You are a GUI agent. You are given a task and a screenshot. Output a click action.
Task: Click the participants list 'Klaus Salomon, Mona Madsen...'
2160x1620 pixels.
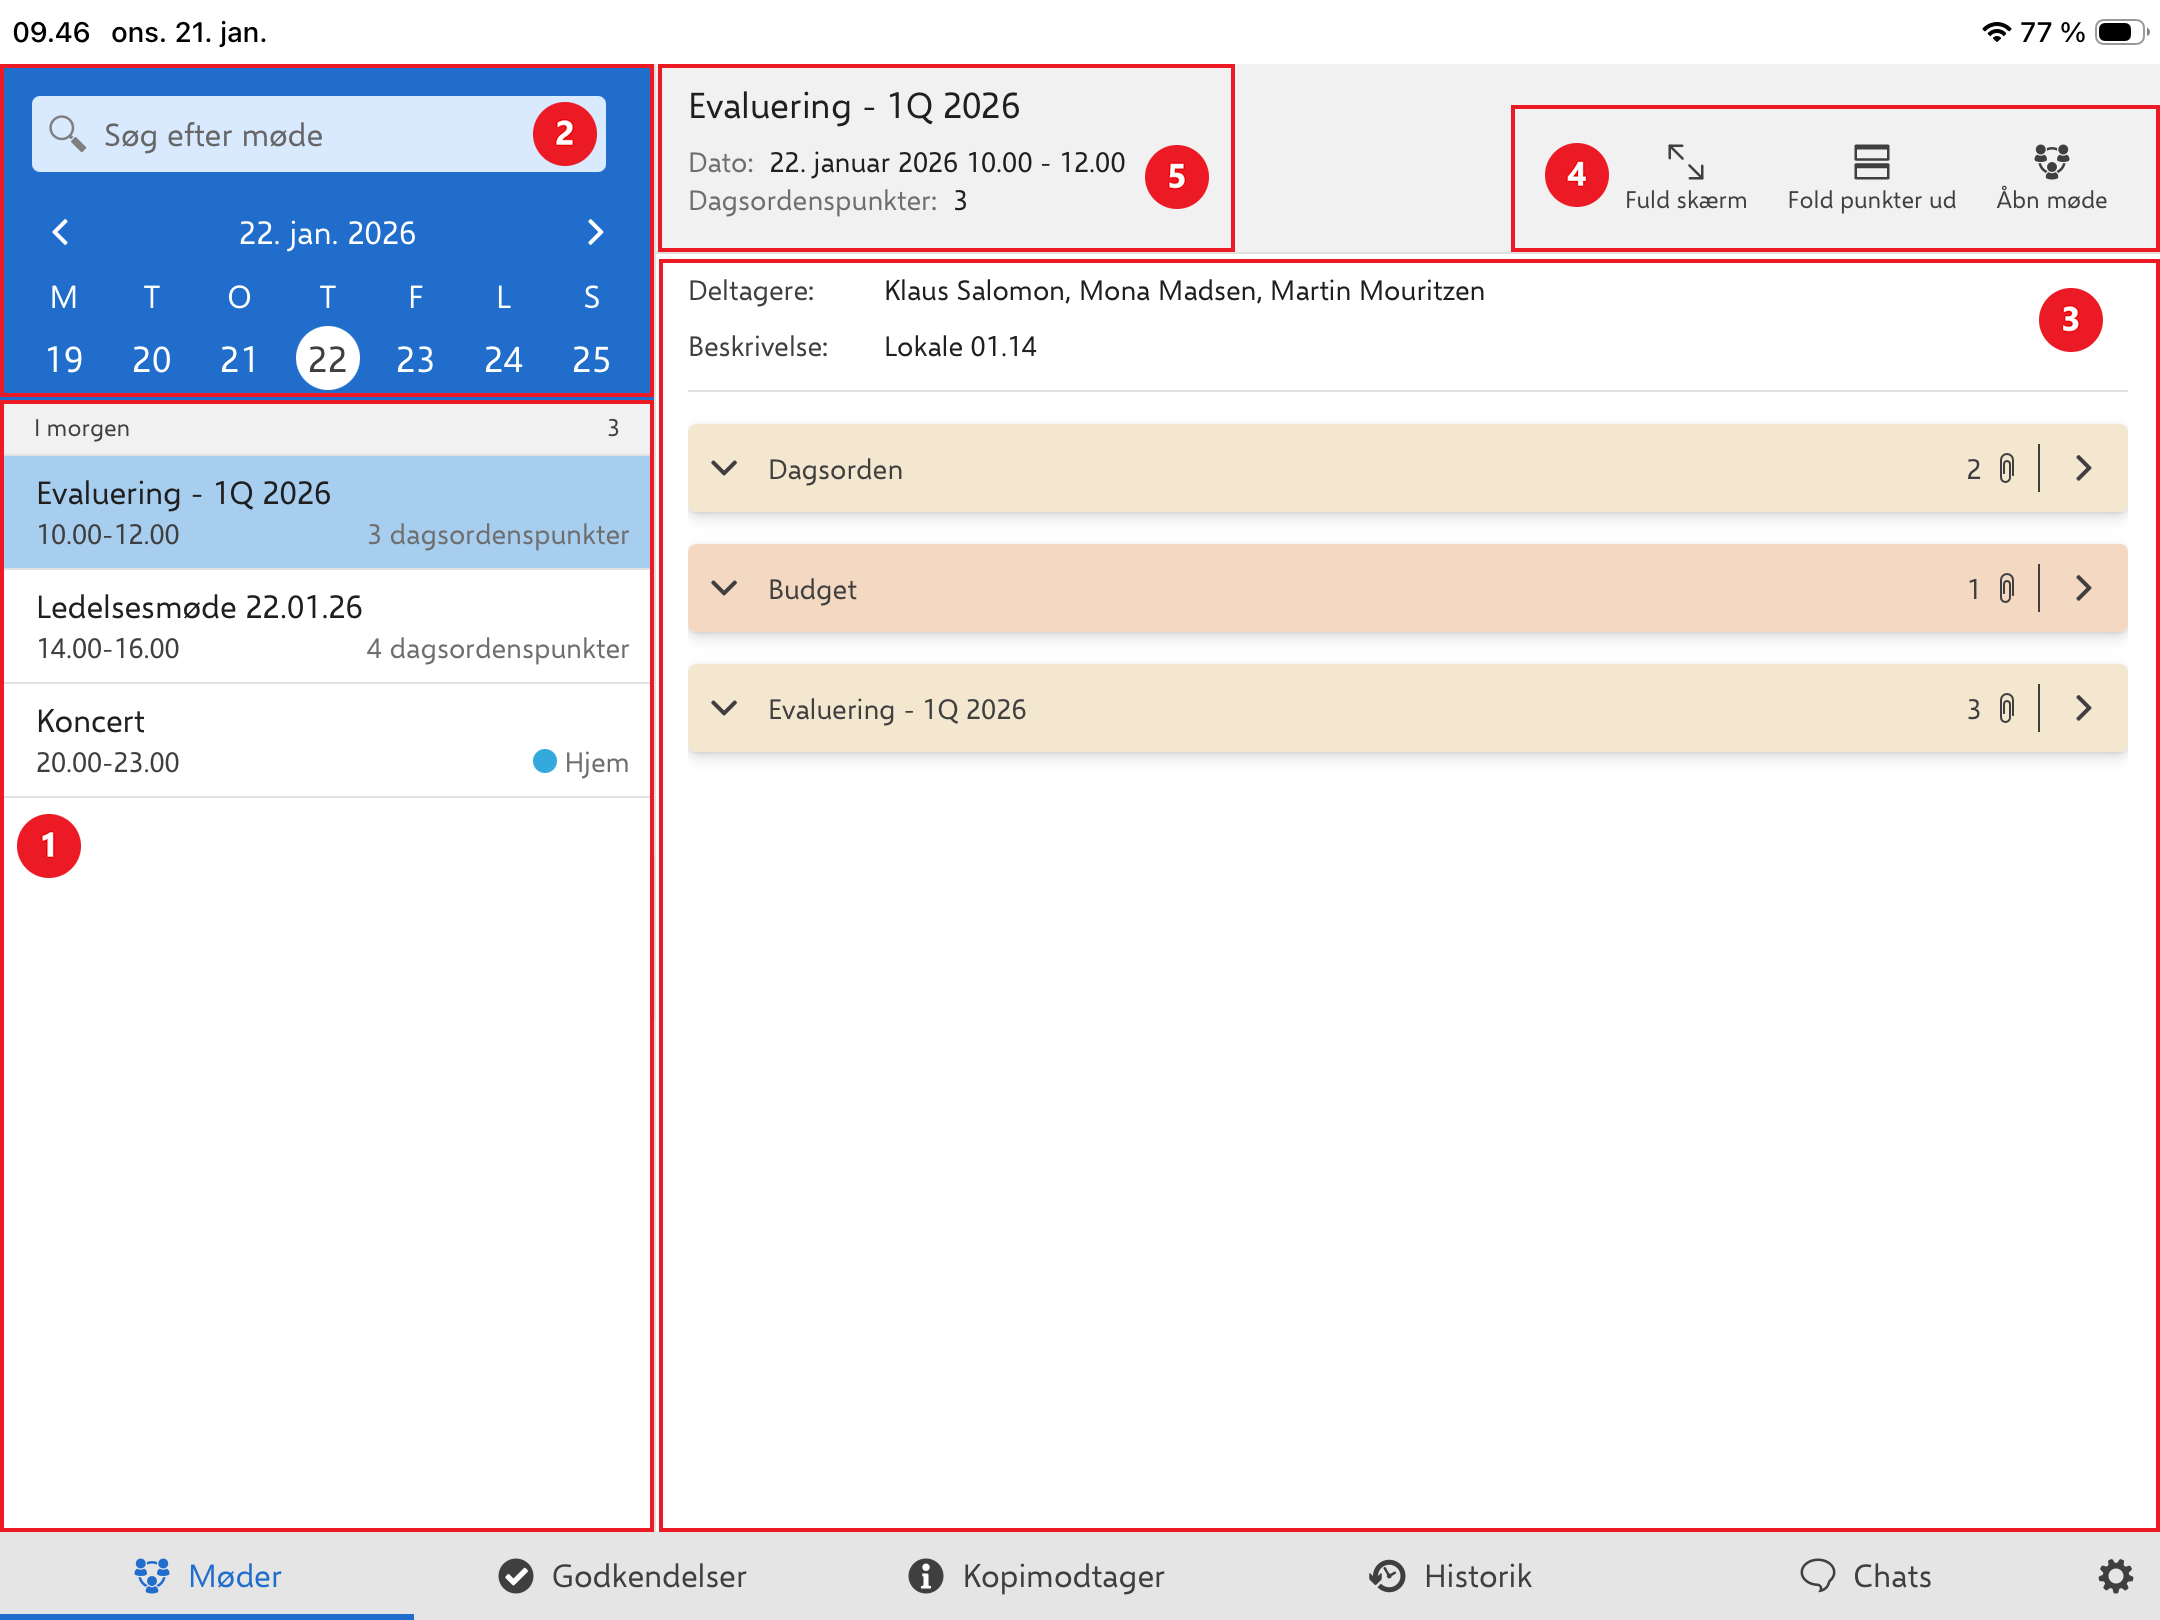(x=1184, y=291)
